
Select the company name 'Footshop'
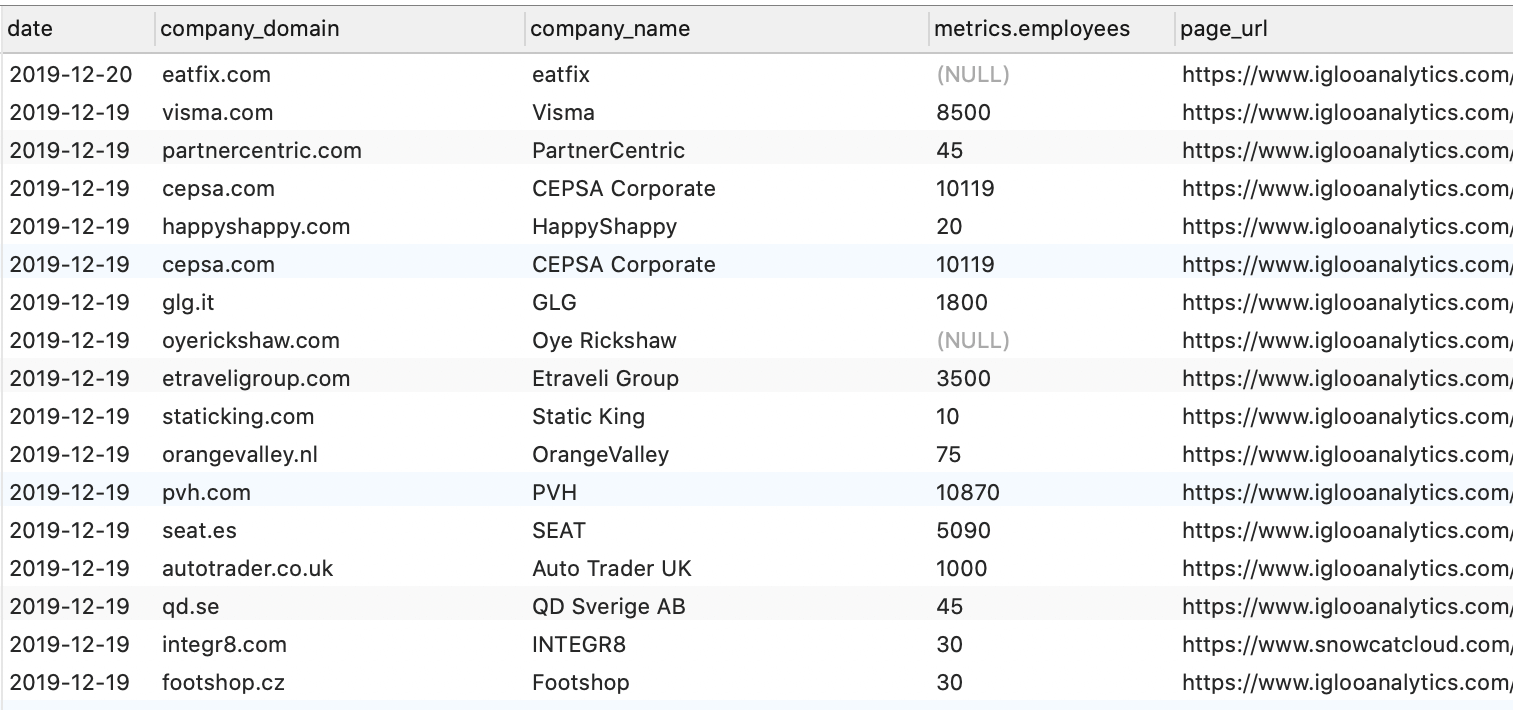tap(580, 683)
